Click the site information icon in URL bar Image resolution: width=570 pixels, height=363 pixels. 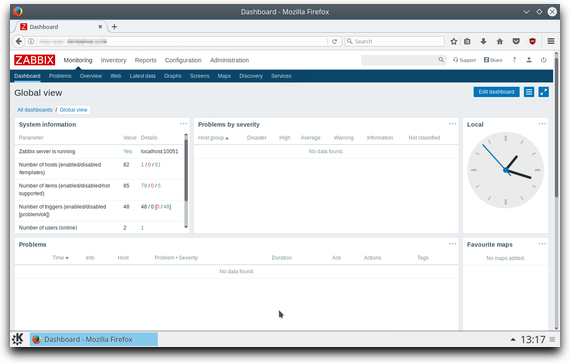(x=31, y=41)
